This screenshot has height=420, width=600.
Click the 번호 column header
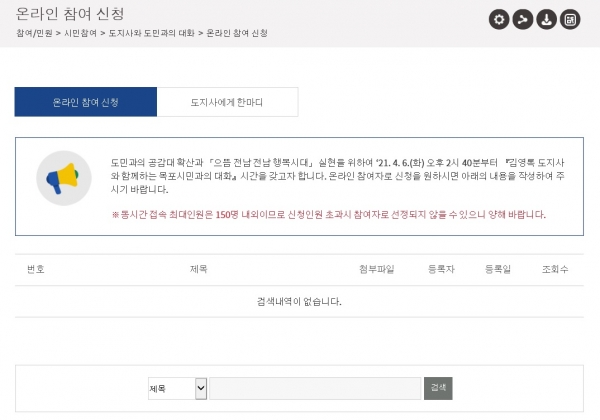pos(35,270)
